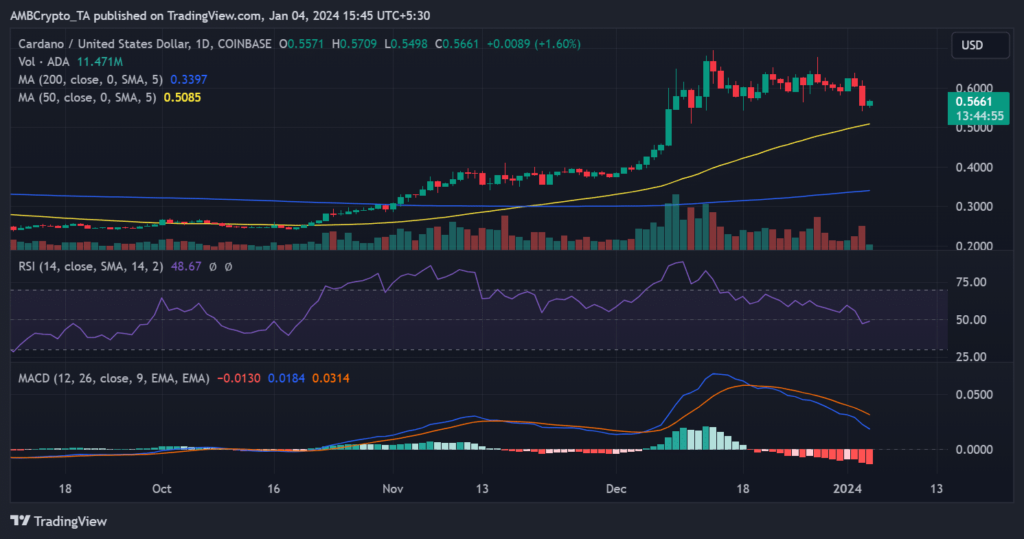Select the MA 200 indicator legend
The height and width of the screenshot is (539, 1024).
tap(85, 79)
